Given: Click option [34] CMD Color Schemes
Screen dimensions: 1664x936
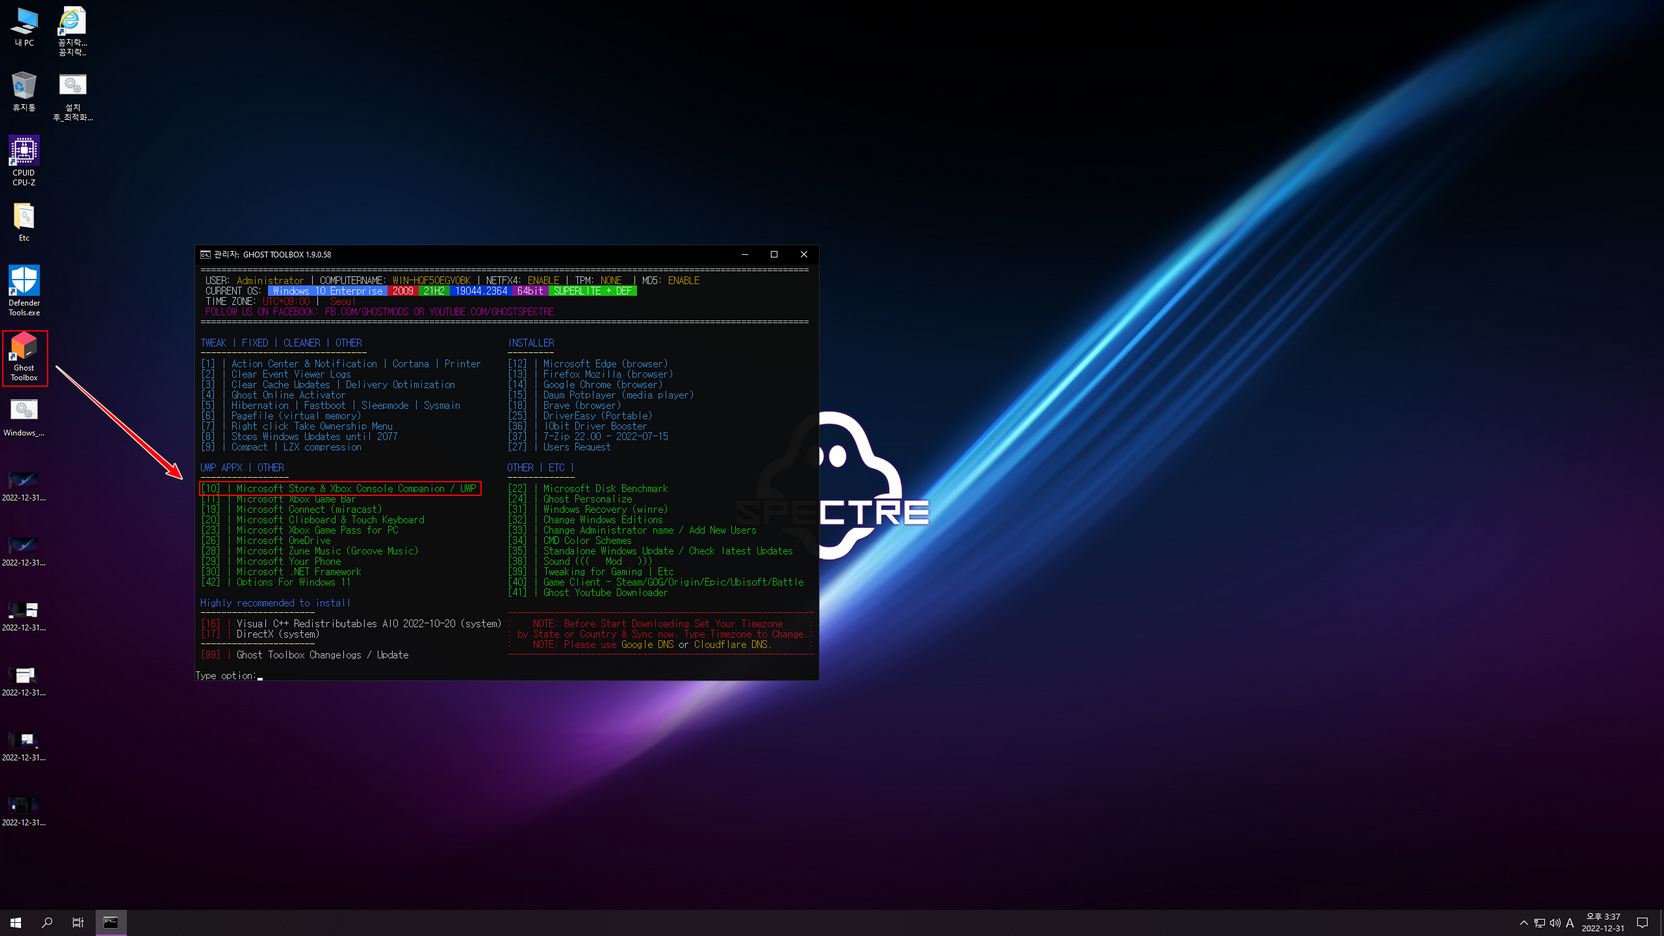Looking at the screenshot, I should [x=570, y=541].
